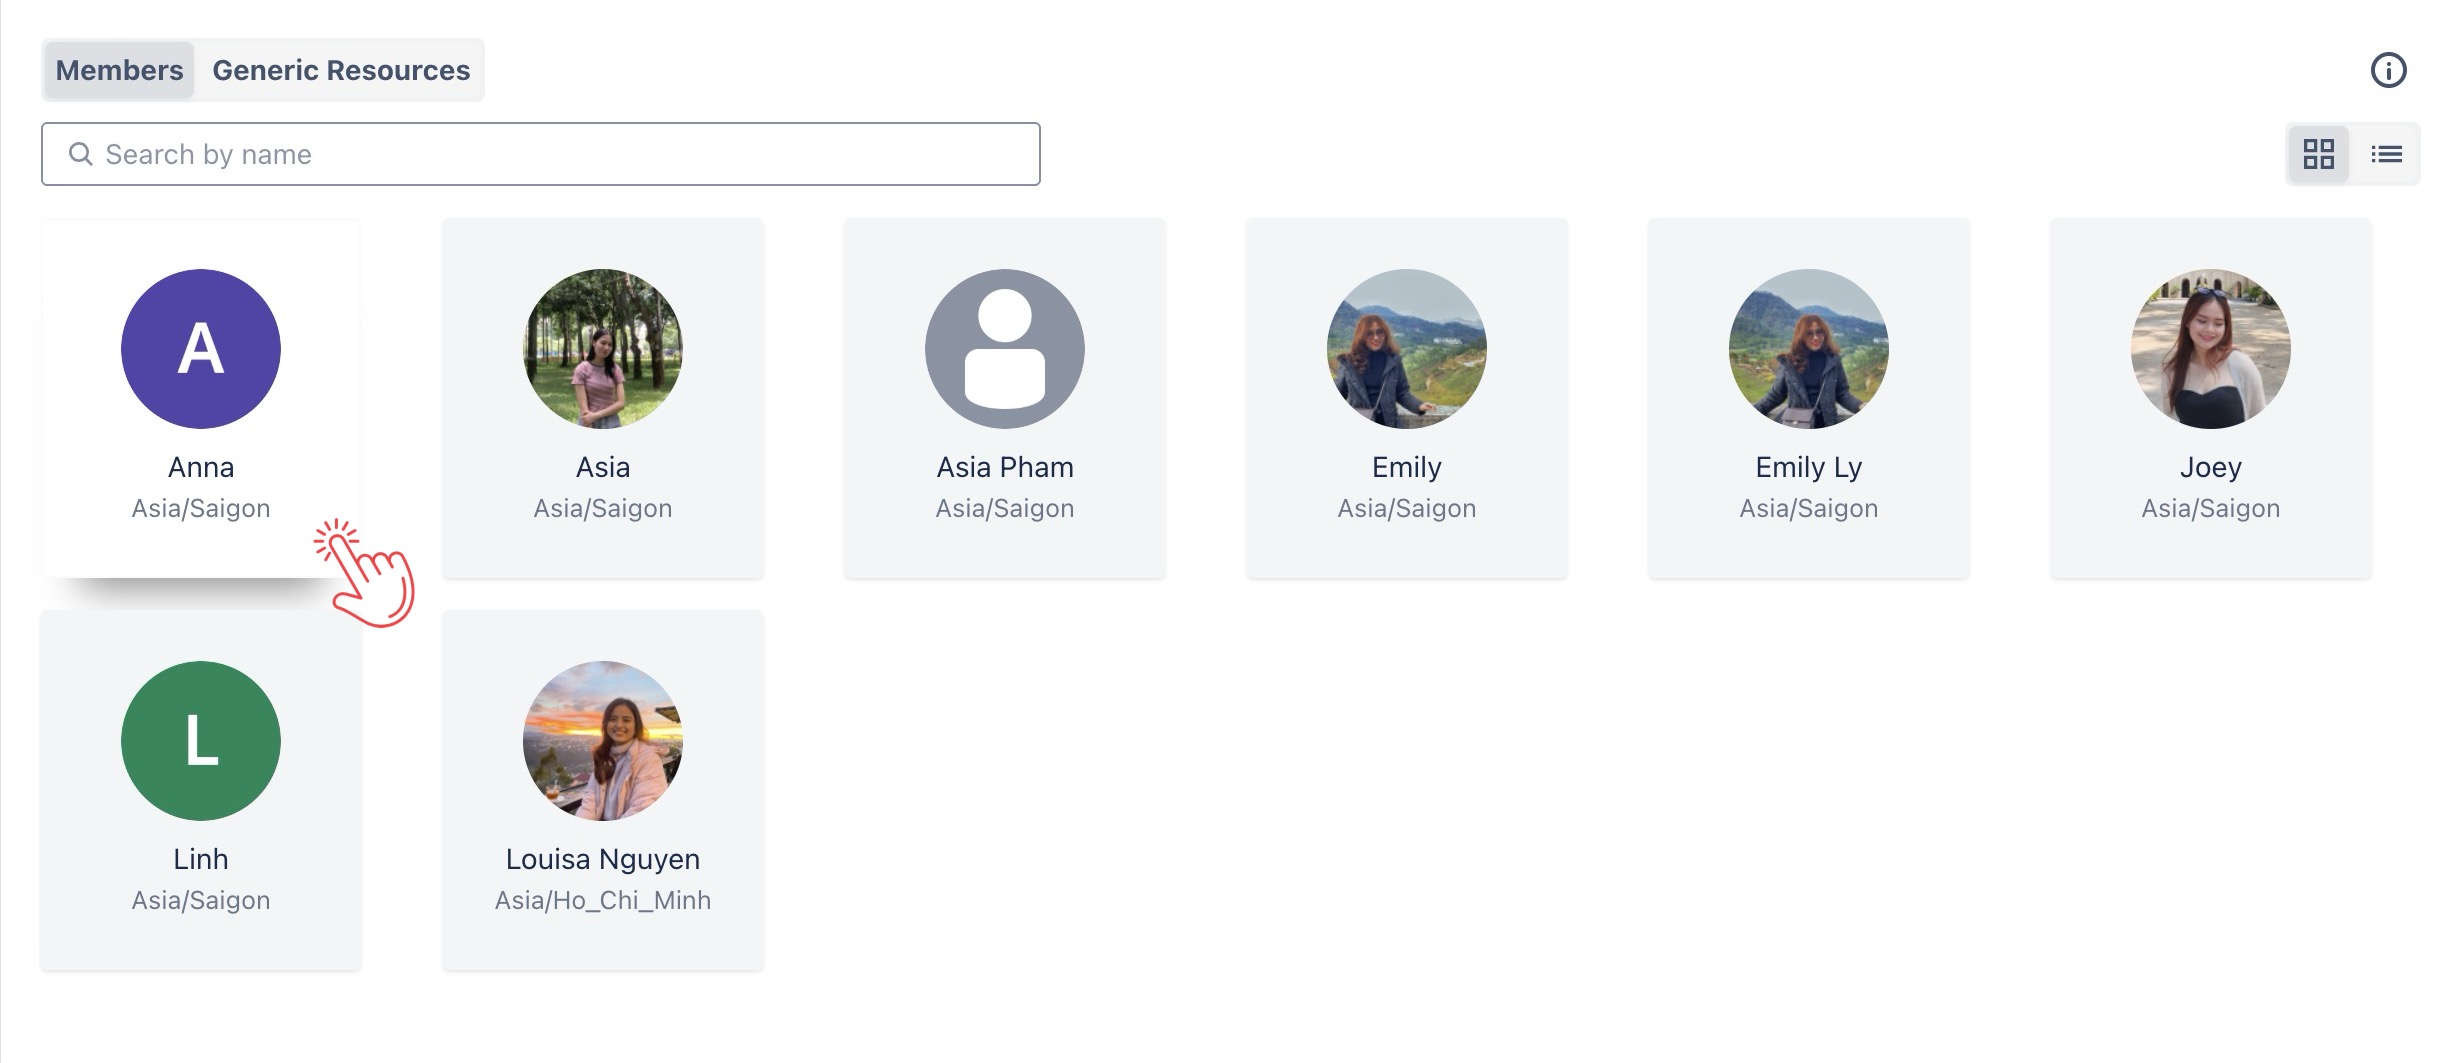Click the info icon in top right
2461x1063 pixels.
tap(2388, 70)
